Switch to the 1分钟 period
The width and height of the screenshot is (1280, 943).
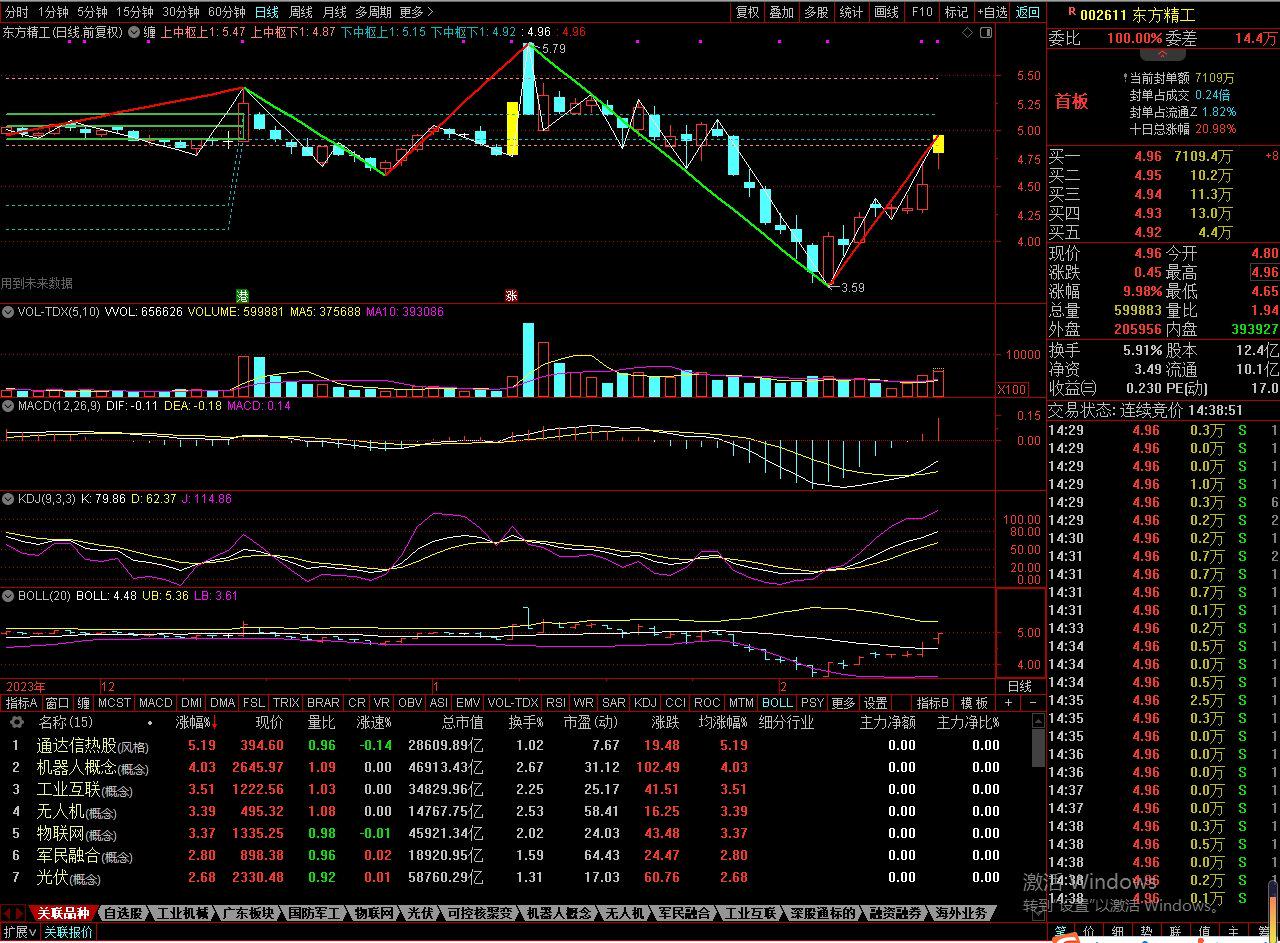click(54, 12)
